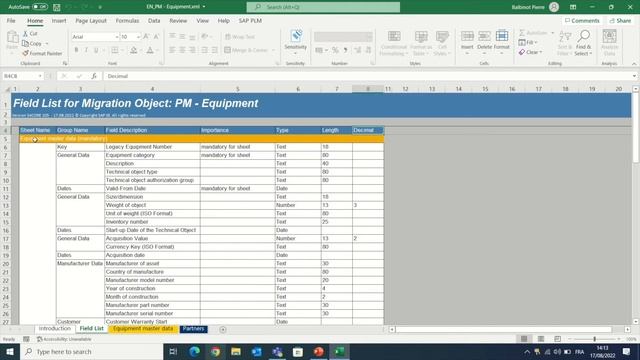
Task: Switch to the Page Layout tab
Action: pos(91,20)
